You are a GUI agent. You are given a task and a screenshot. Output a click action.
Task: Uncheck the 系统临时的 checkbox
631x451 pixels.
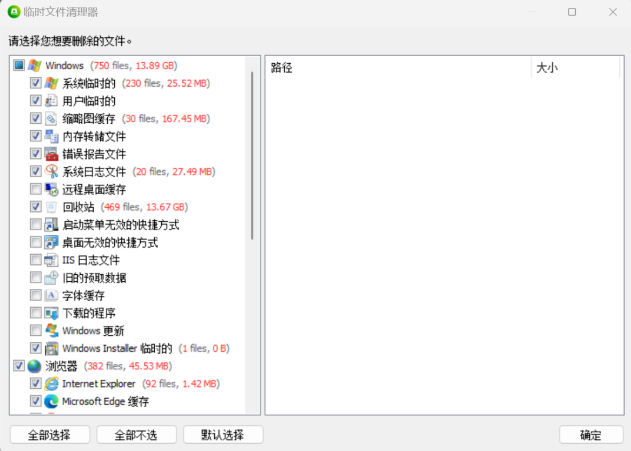(36, 84)
